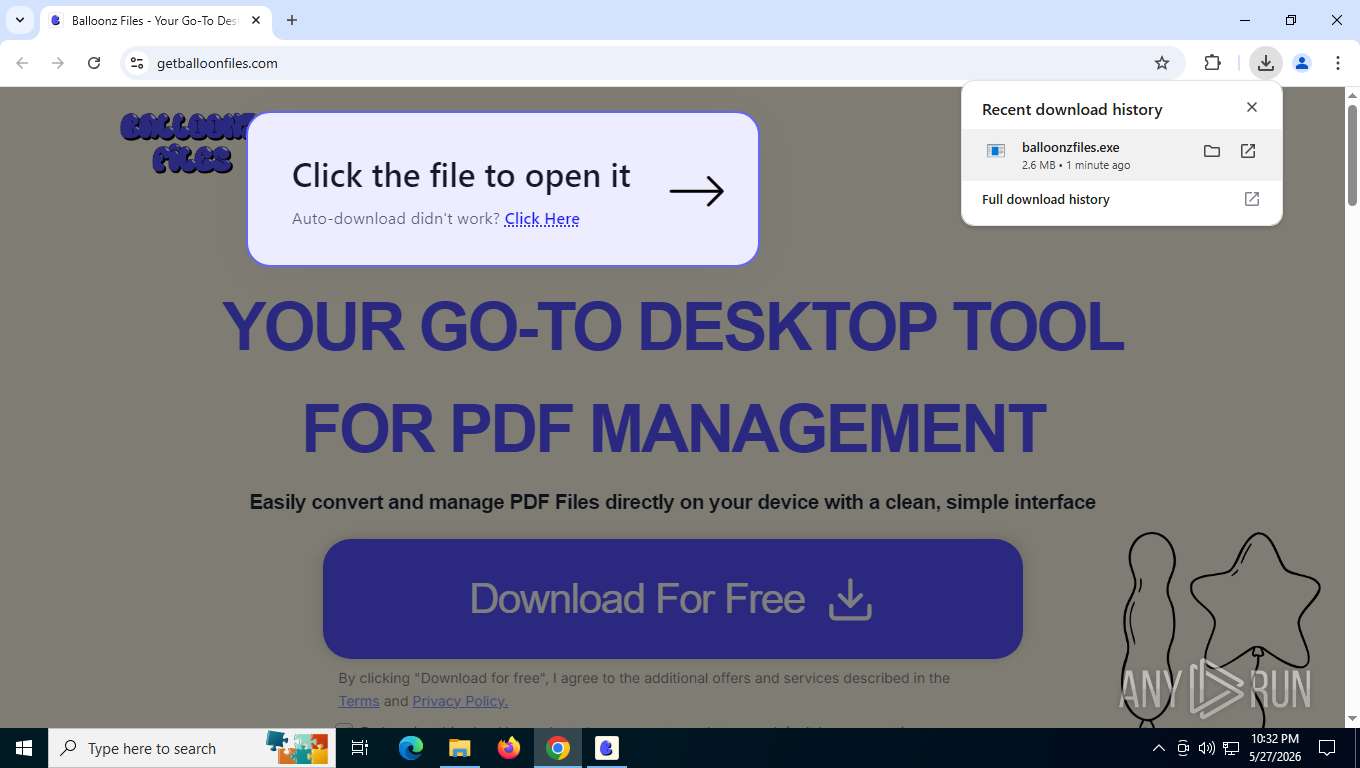Click the Full download history external-link icon
The width and height of the screenshot is (1360, 768).
point(1252,199)
